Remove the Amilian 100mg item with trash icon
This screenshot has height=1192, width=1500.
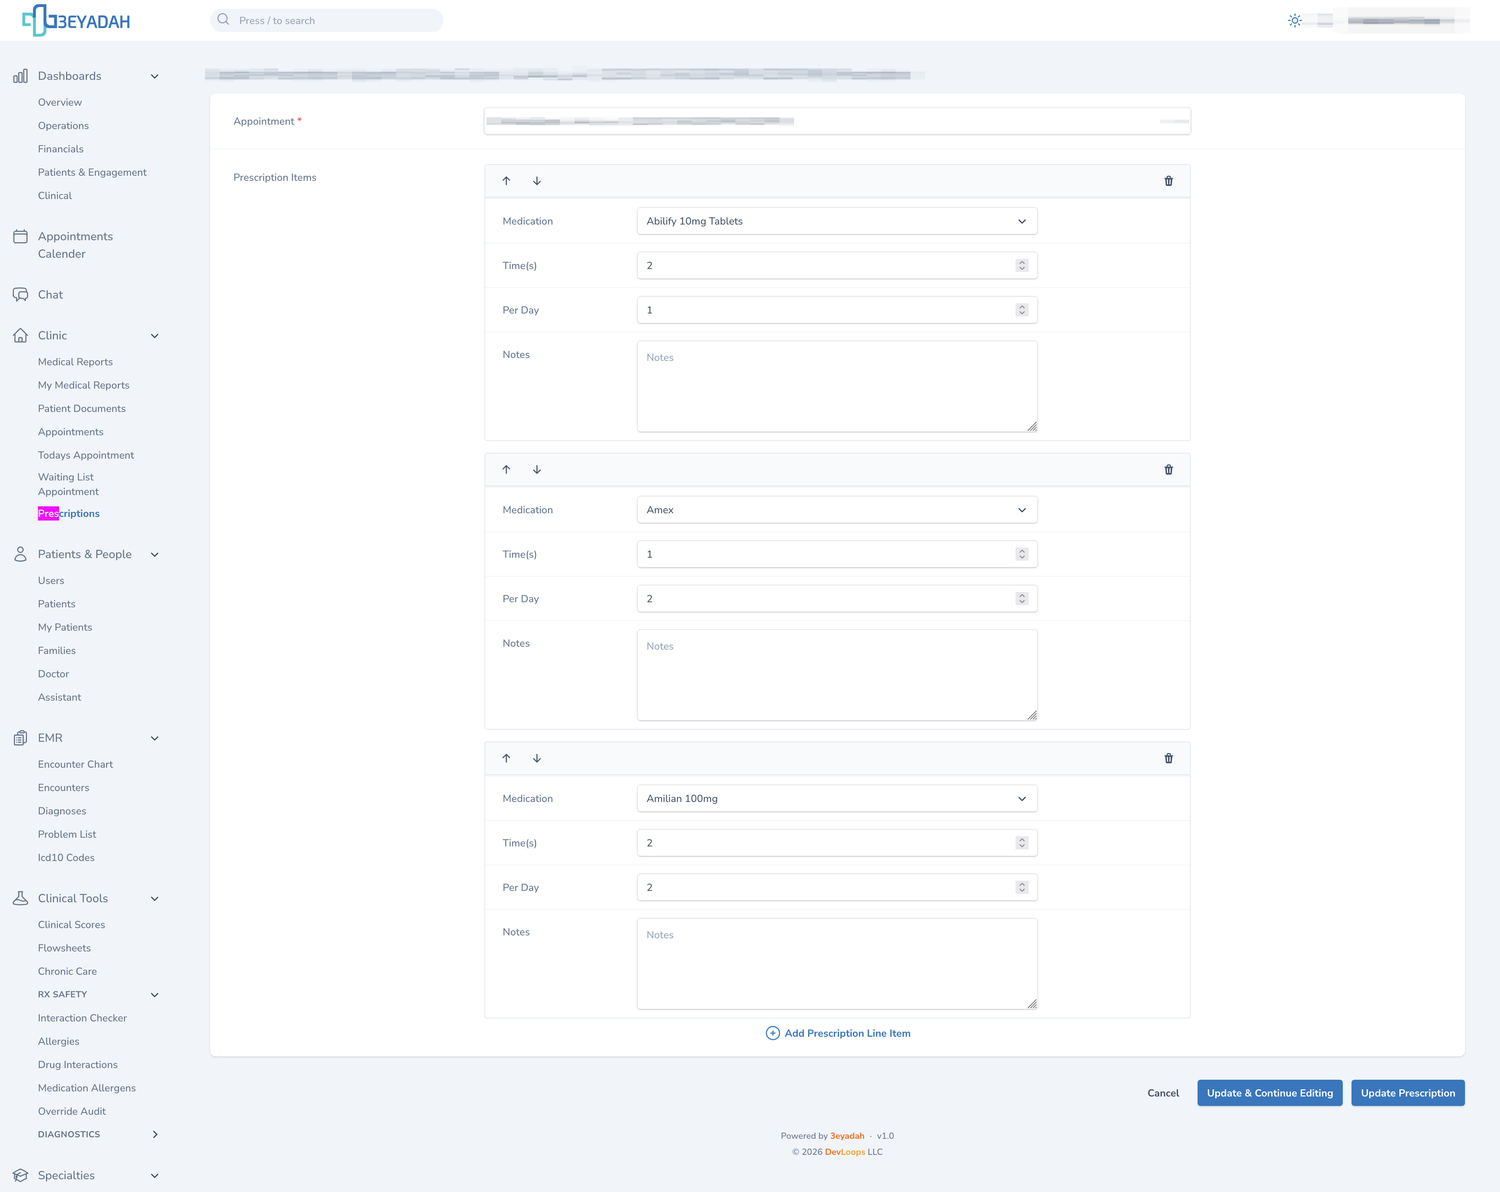[1168, 758]
